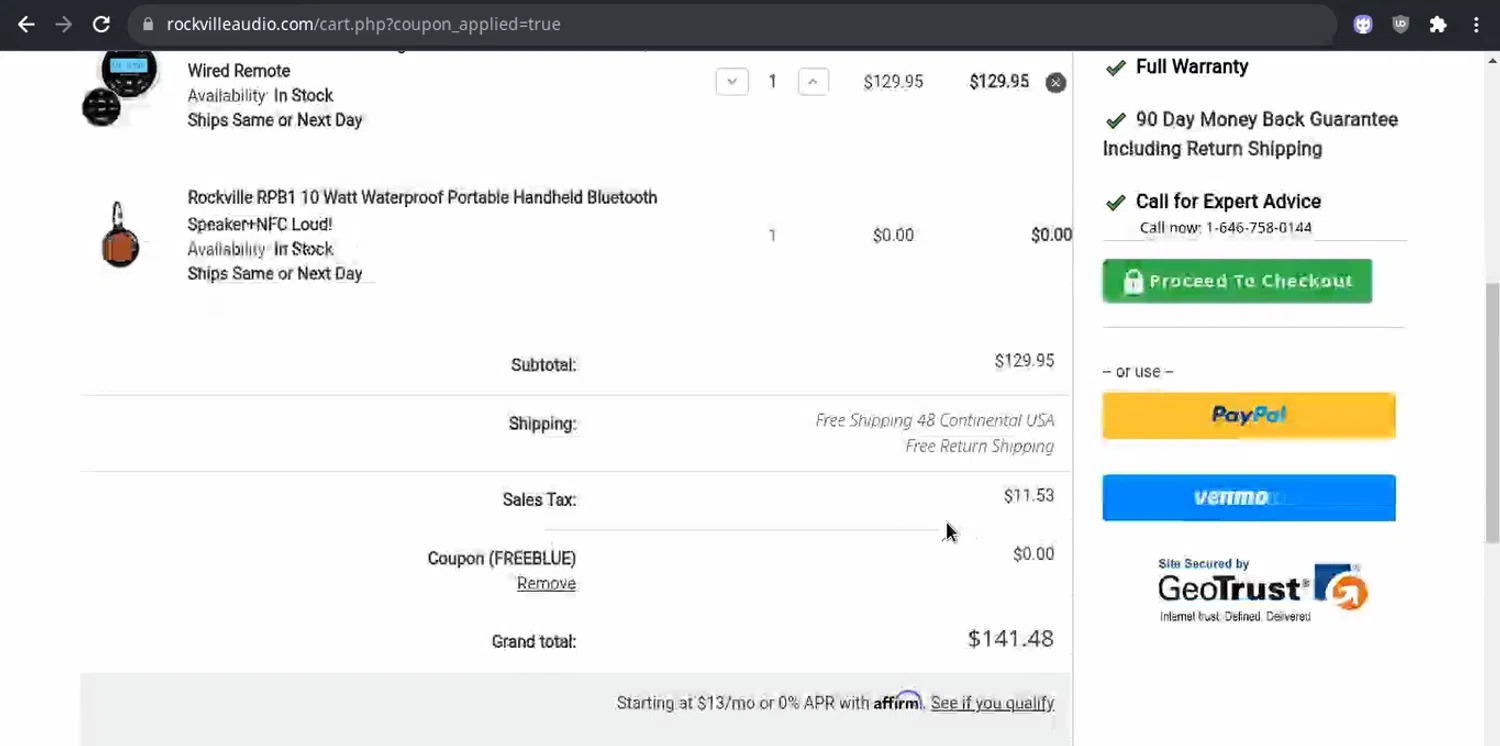Remove the Wired Remote item from the cart

(x=1055, y=82)
